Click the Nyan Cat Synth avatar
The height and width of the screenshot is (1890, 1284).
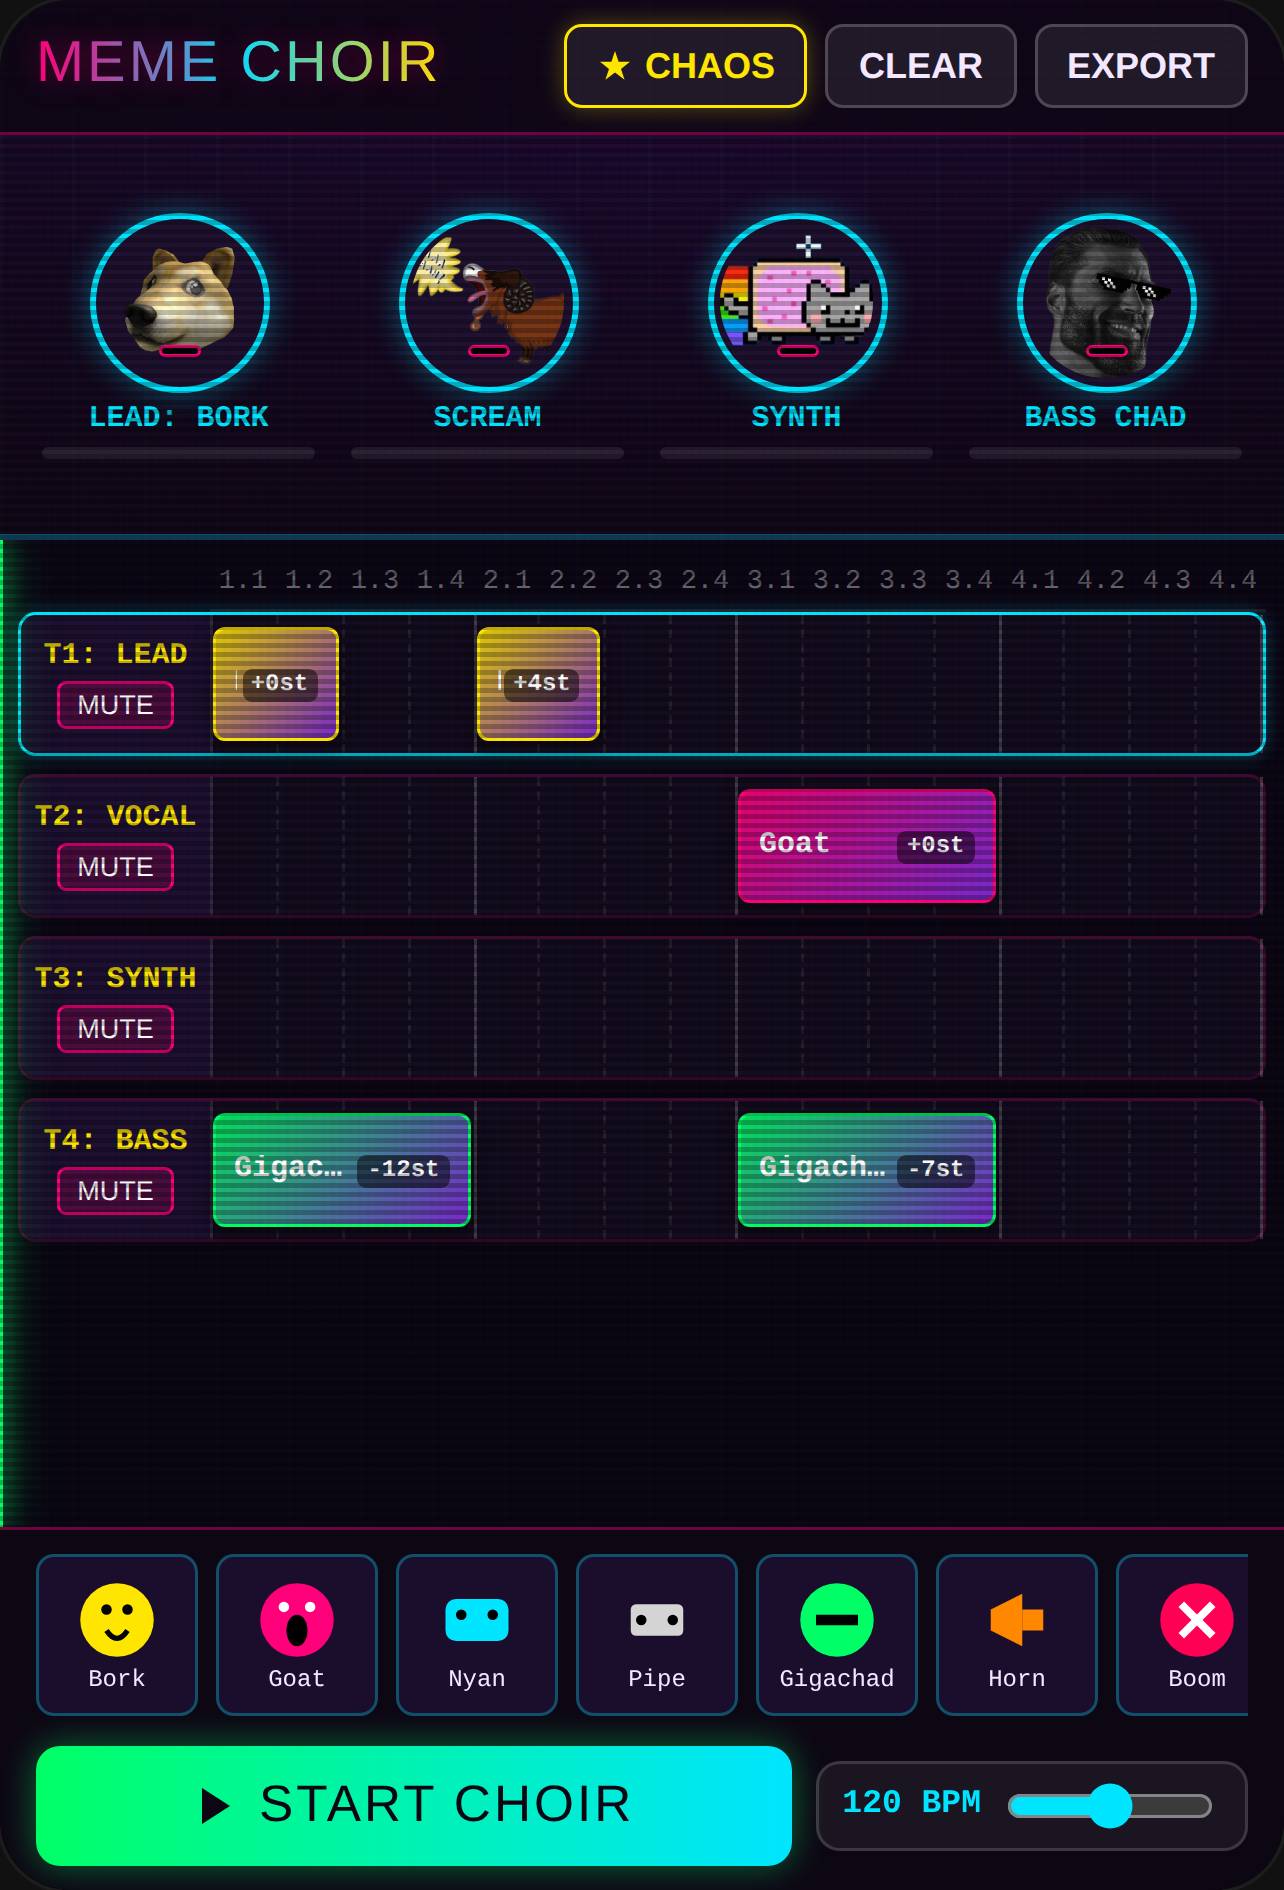798,303
